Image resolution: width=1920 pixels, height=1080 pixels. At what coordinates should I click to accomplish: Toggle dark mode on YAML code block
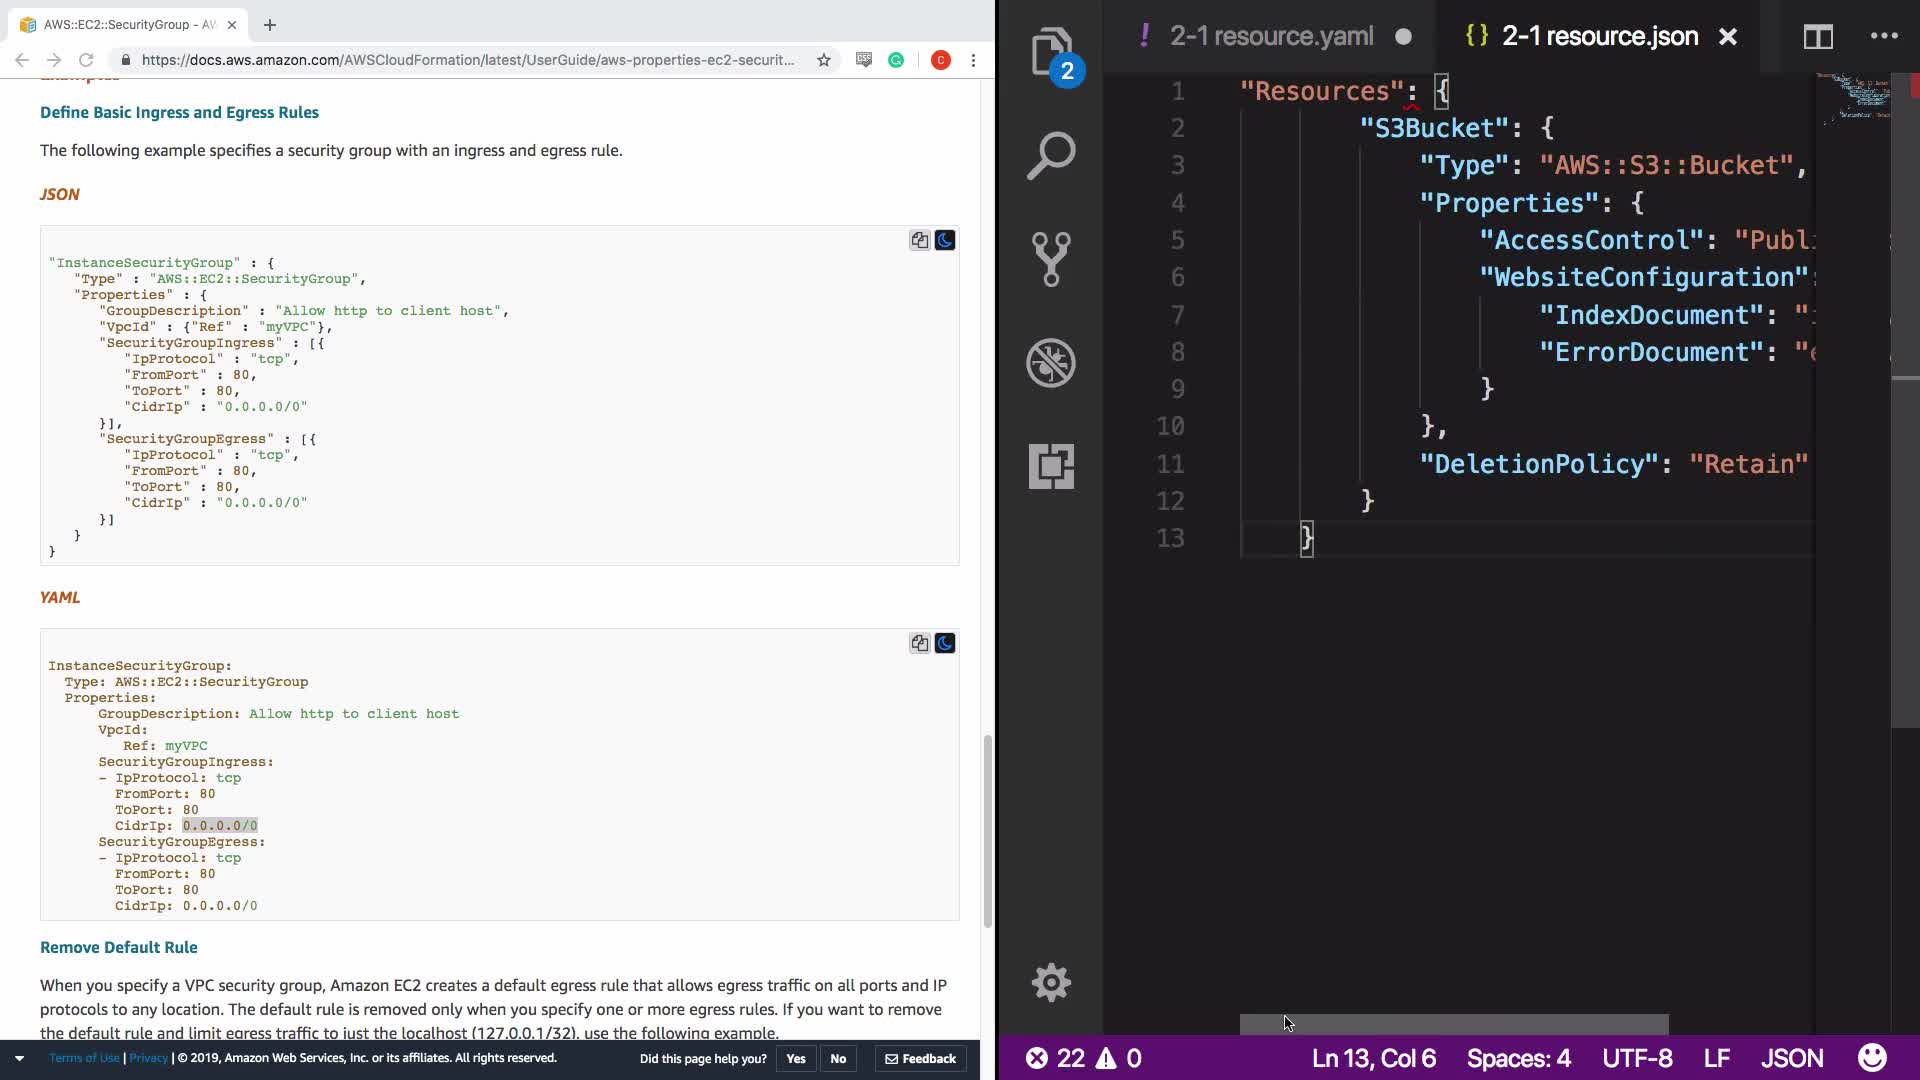click(x=945, y=643)
